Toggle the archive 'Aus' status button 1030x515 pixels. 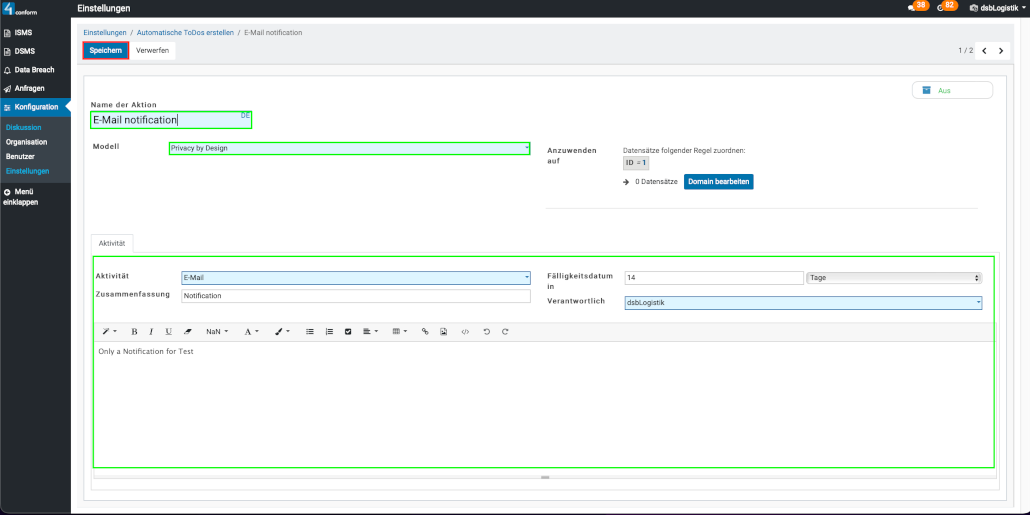tap(952, 90)
